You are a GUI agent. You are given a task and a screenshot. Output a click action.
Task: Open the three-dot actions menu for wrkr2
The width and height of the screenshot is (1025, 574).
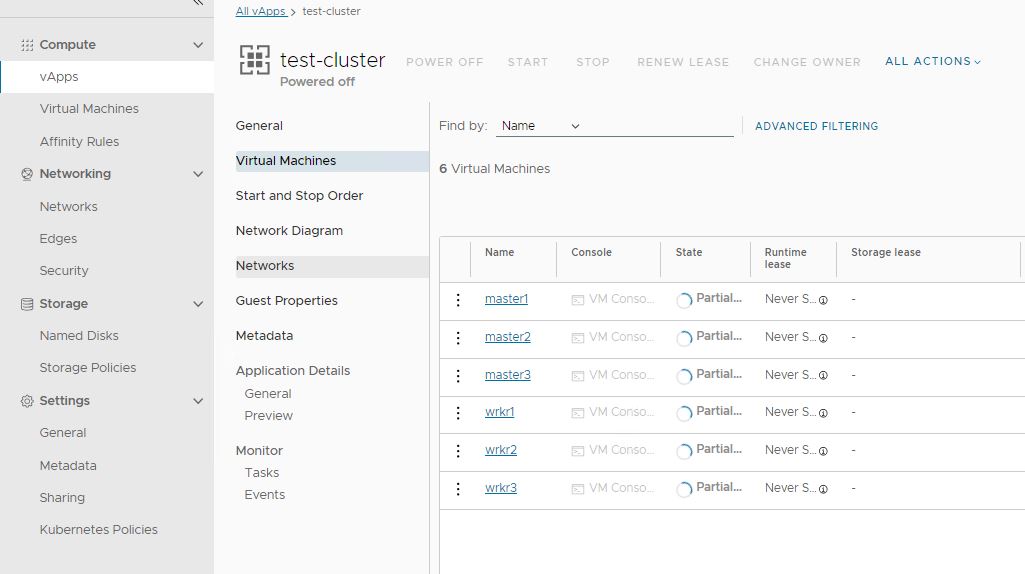tap(458, 451)
